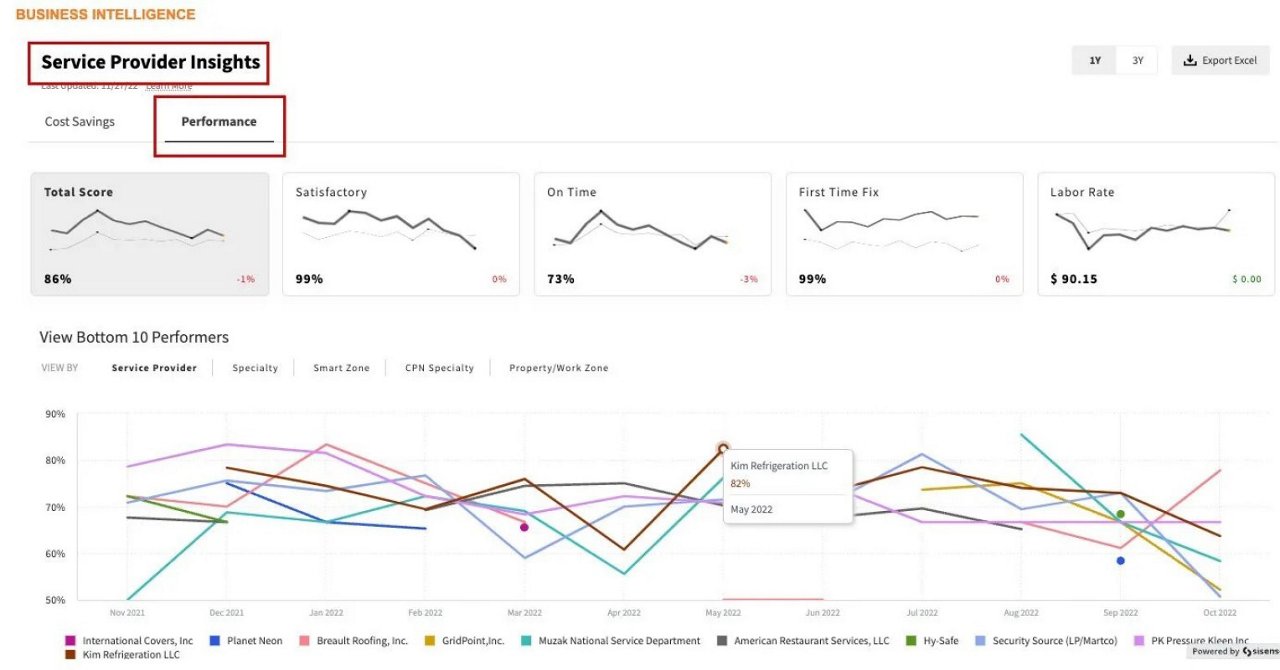The image size is (1280, 670).
Task: Select the 1Y time range
Action: pos(1093,60)
